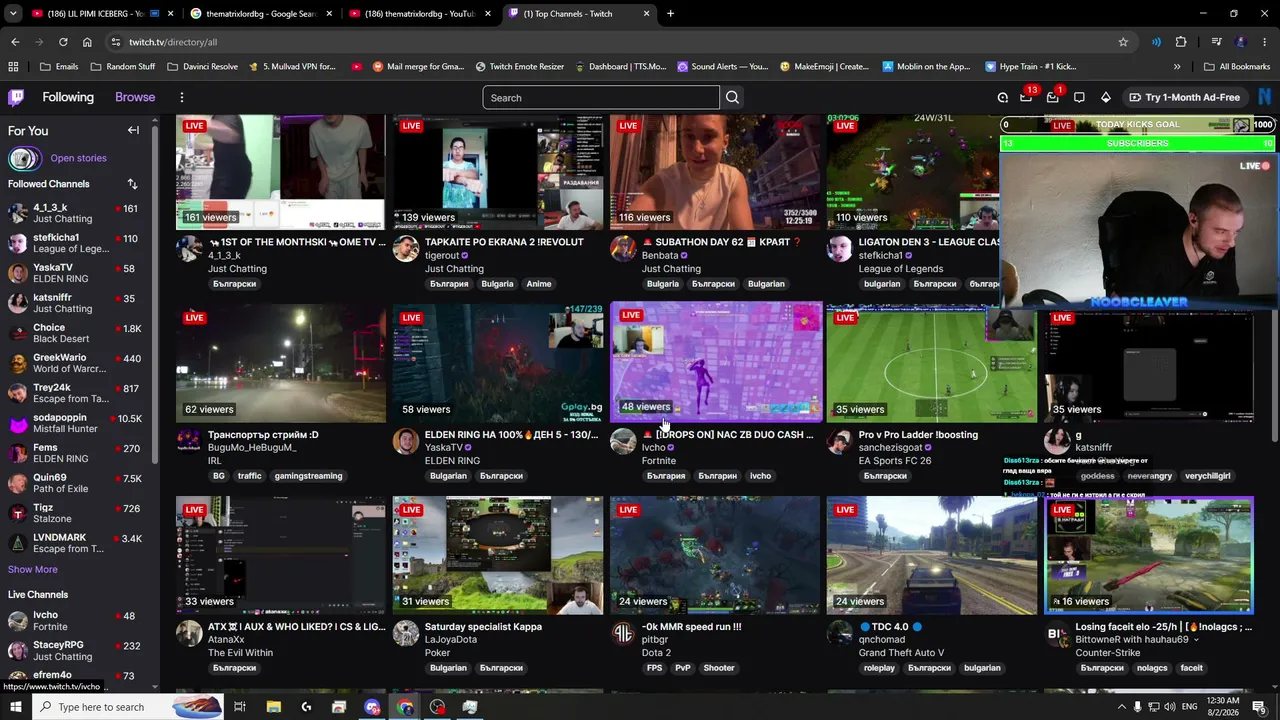Open All Bookmarks folder
Image resolution: width=1280 pixels, height=720 pixels.
click(x=1237, y=67)
